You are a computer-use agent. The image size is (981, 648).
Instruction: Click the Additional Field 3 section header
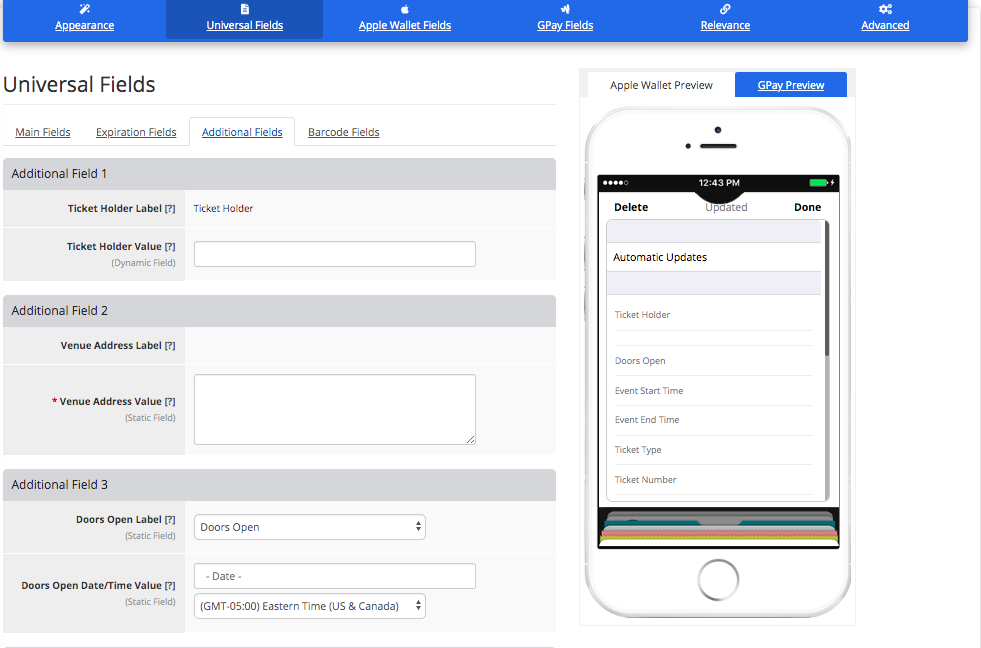click(279, 485)
